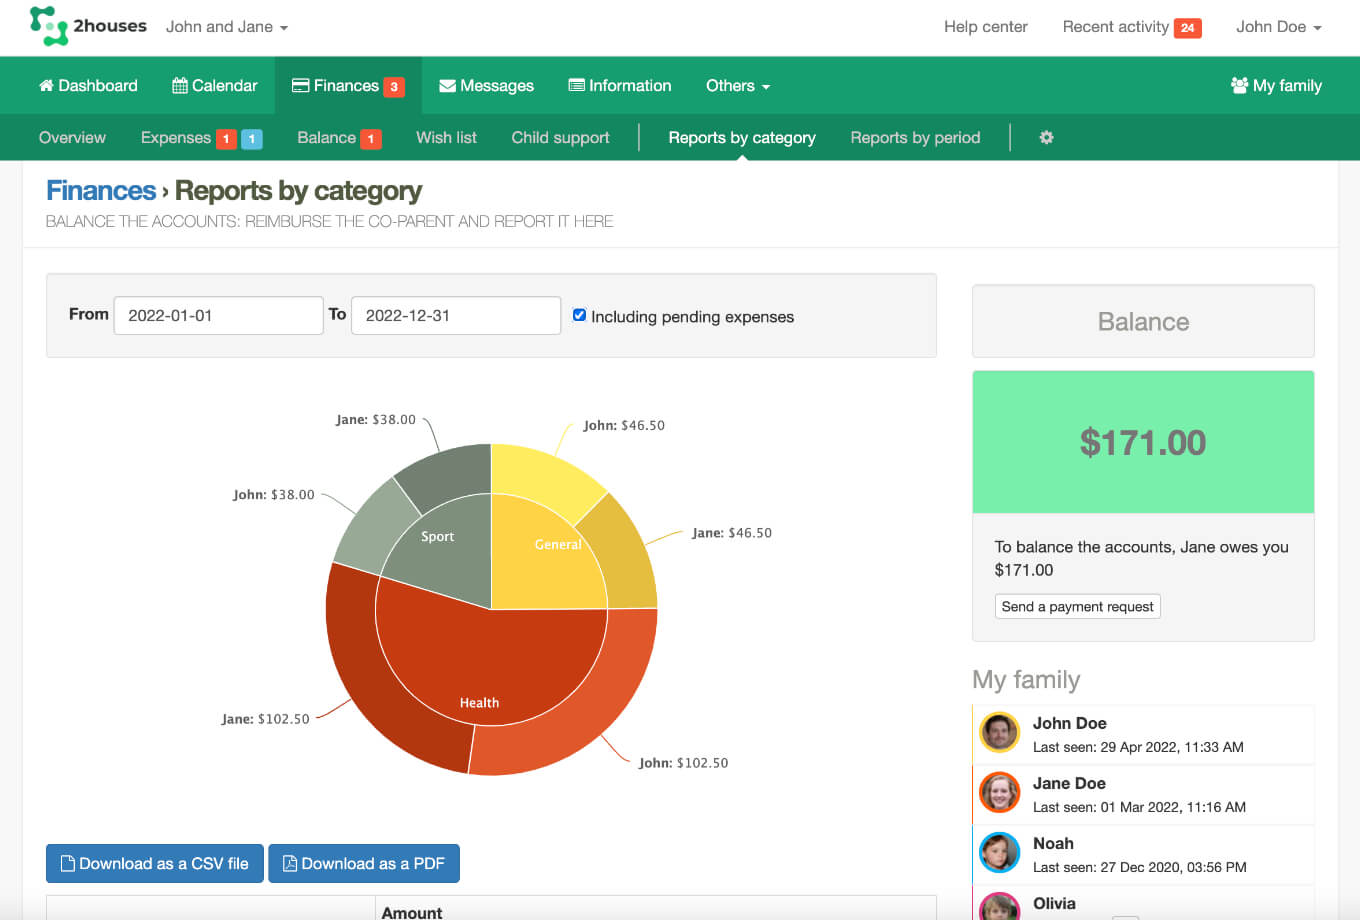Viewport: 1360px width, 920px height.
Task: Click Send a payment request button
Action: pyautogui.click(x=1078, y=607)
